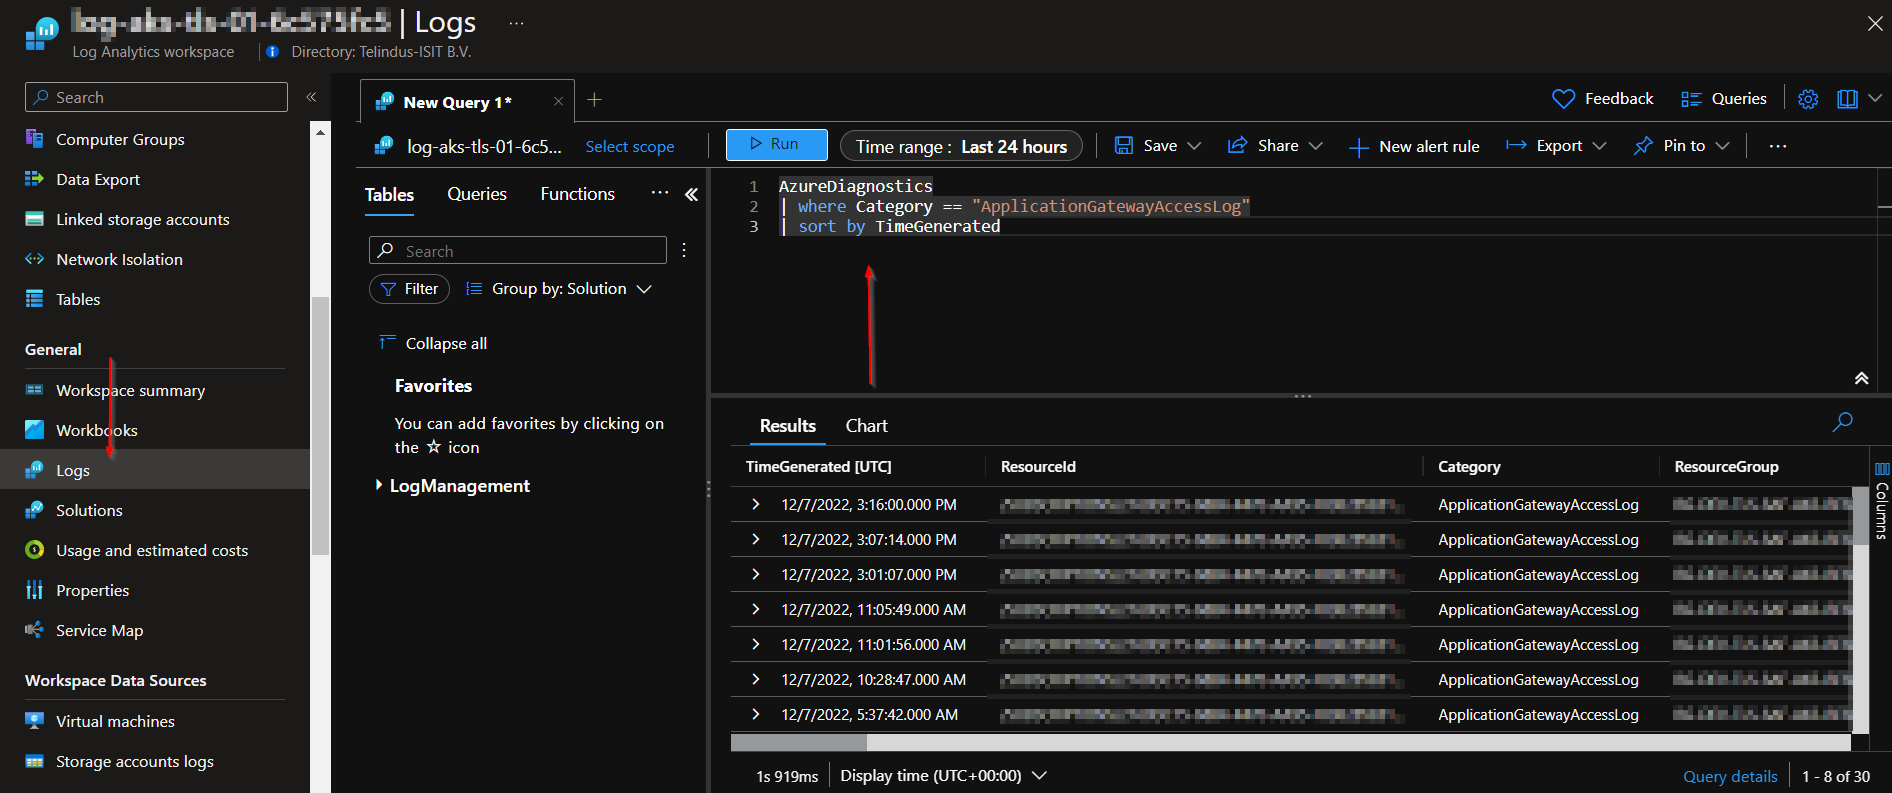
Task: Open Network Isolation page
Action: pyautogui.click(x=119, y=259)
